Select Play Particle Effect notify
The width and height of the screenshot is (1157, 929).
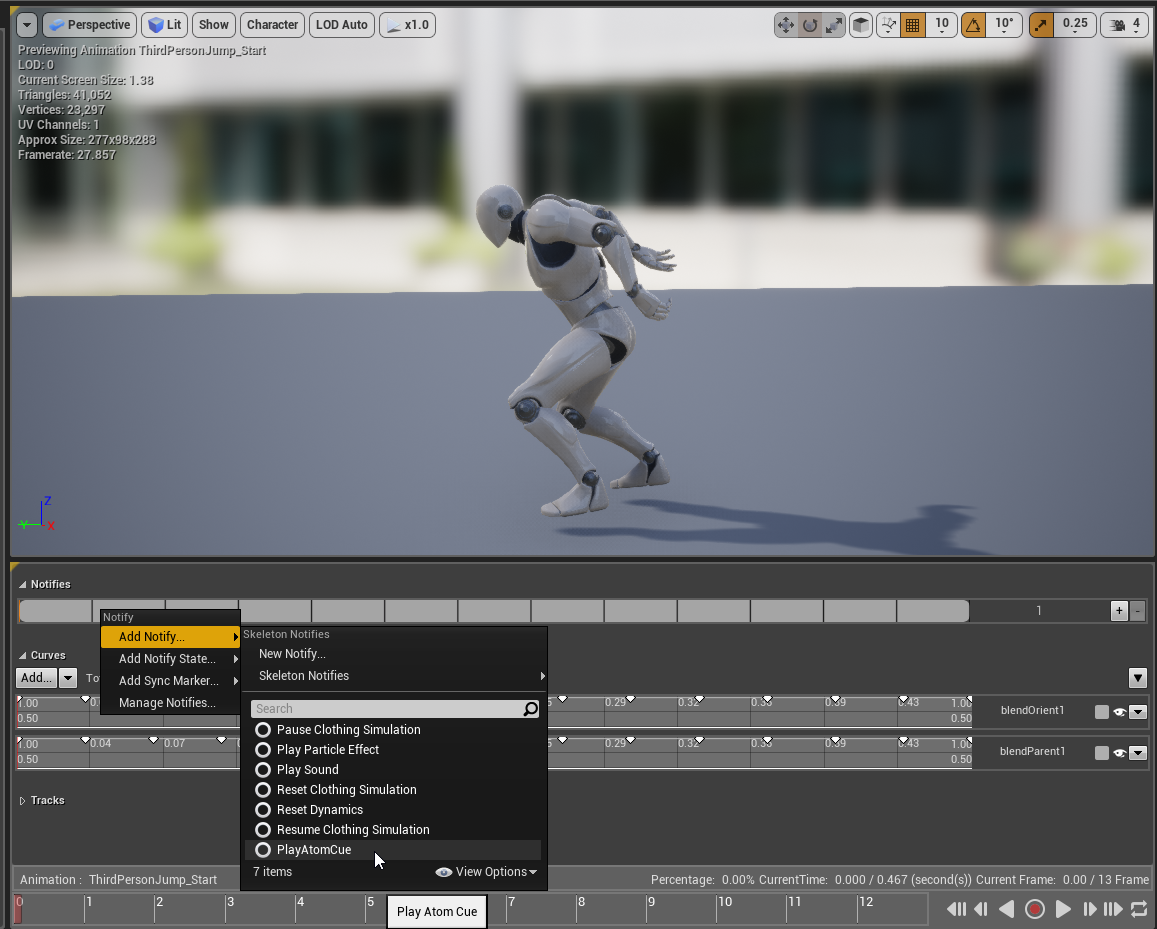393,750
